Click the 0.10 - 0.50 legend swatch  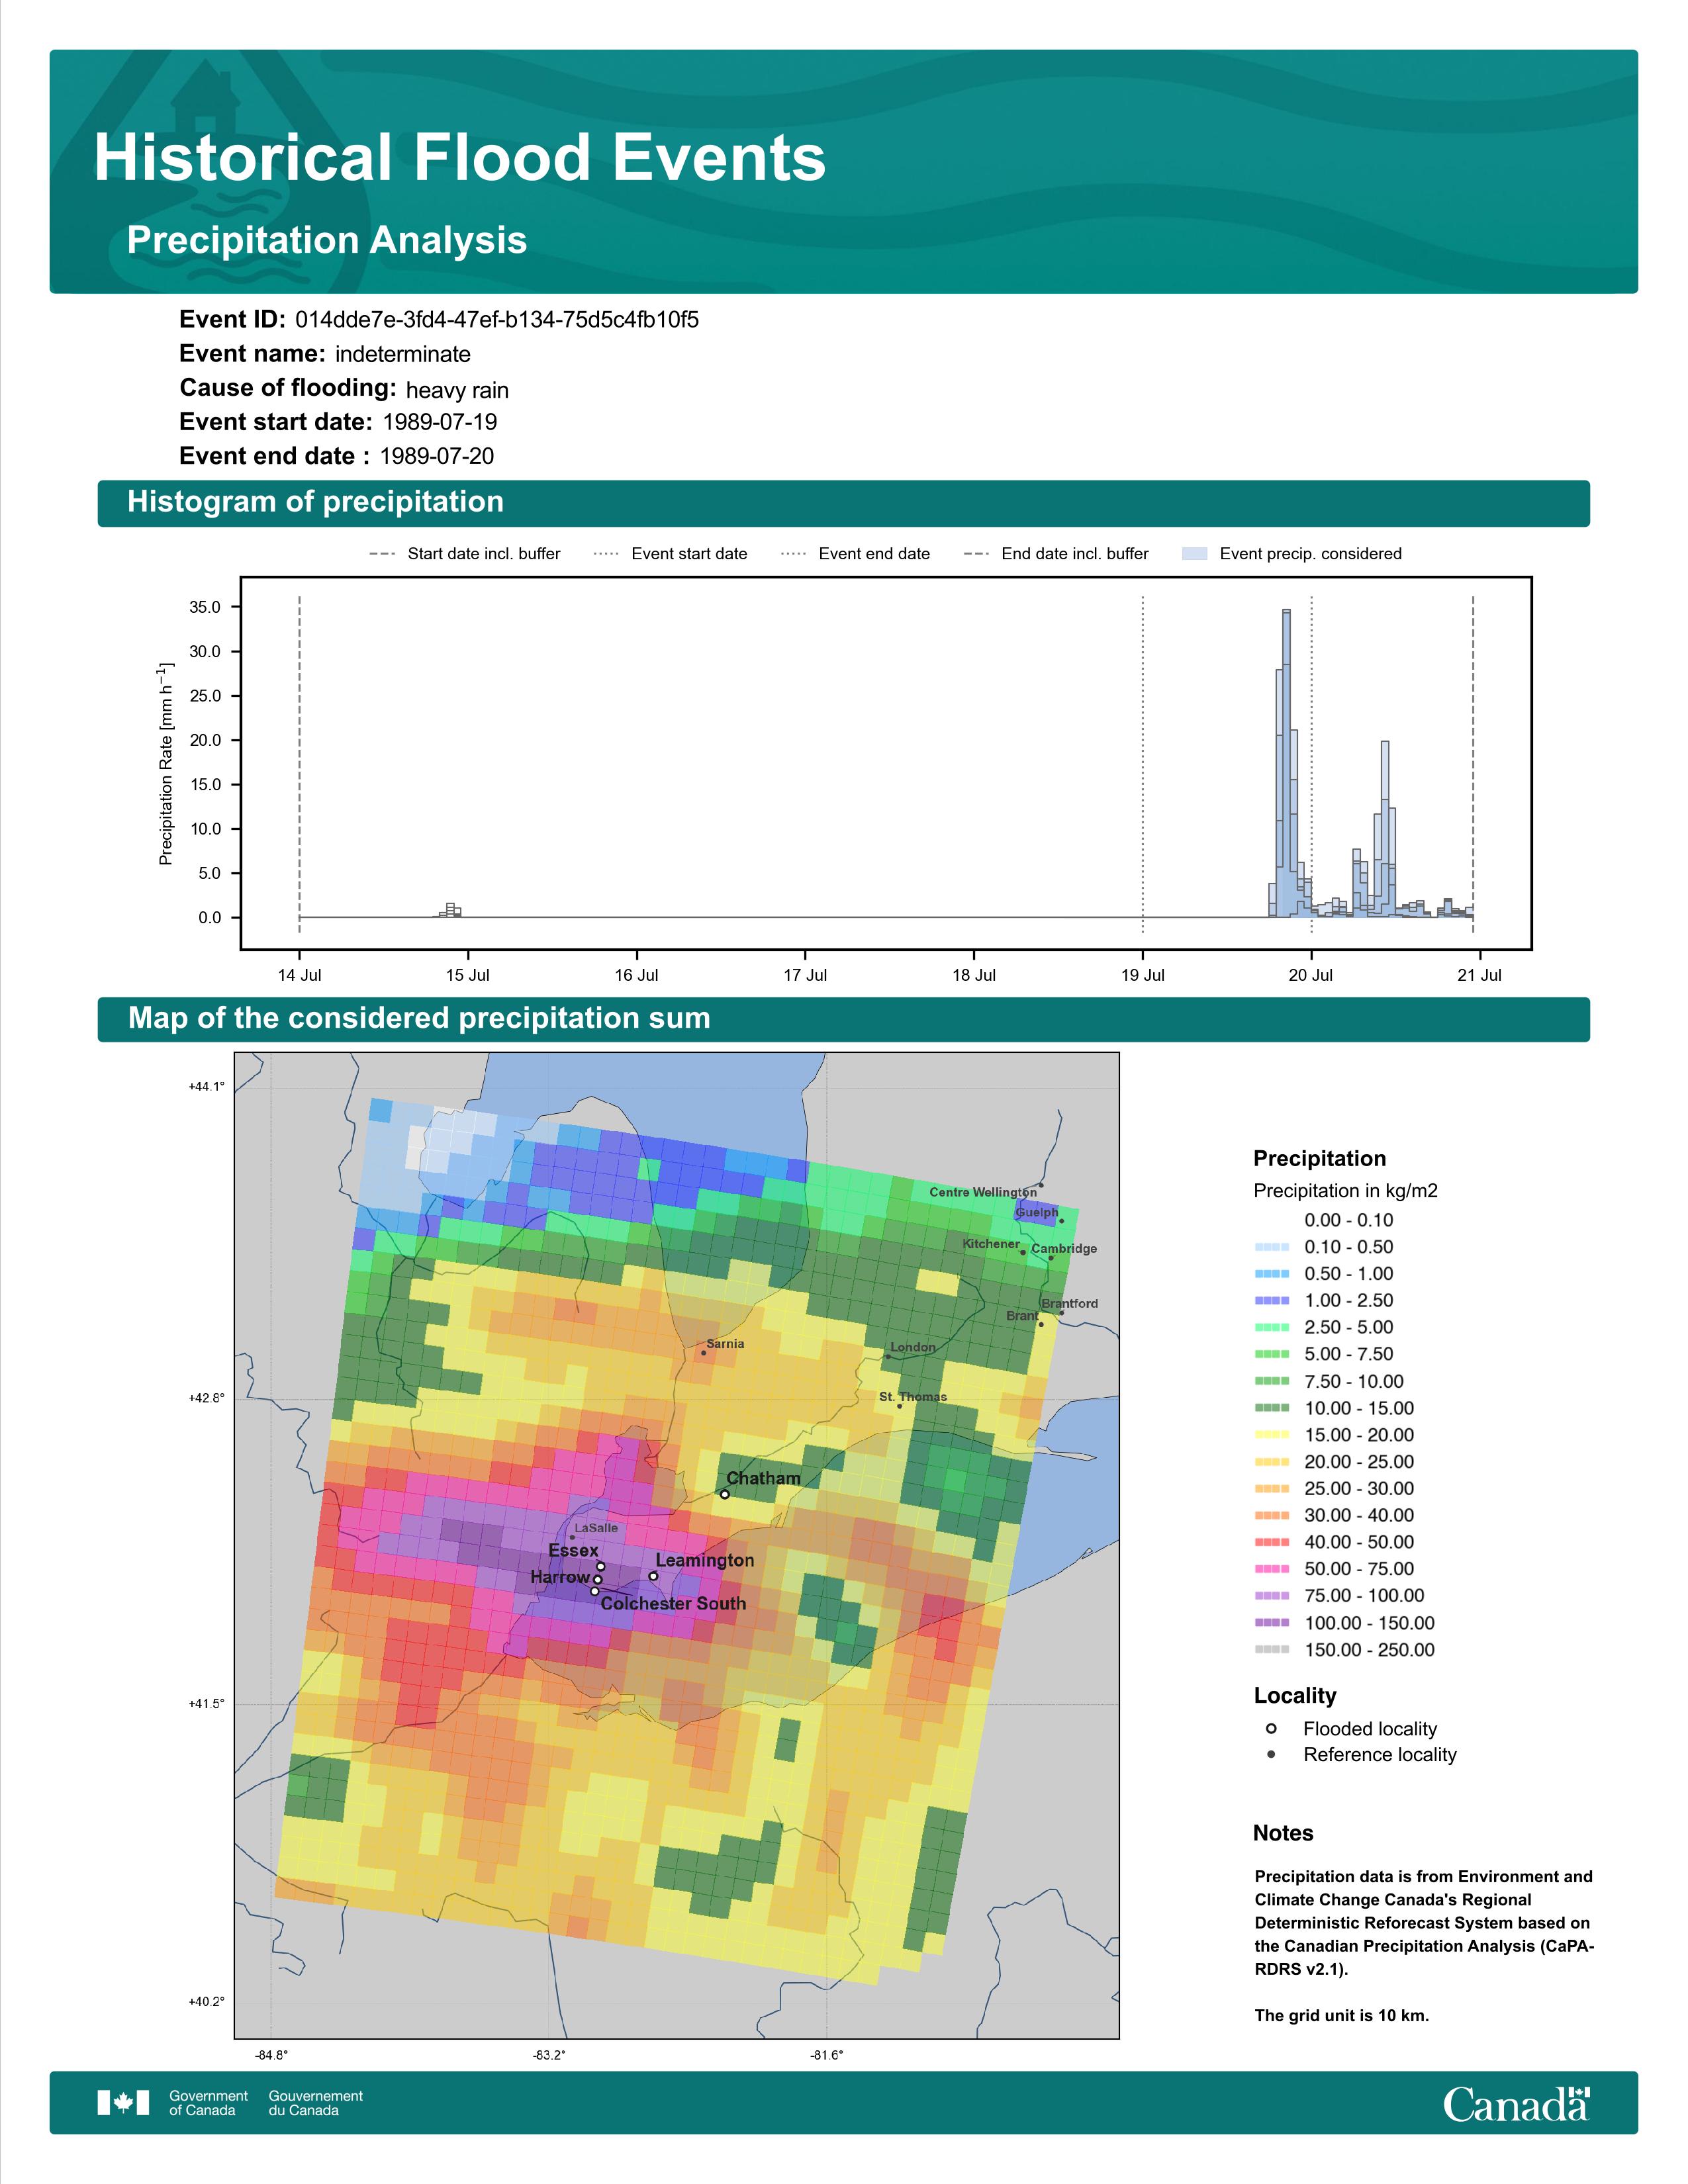point(1272,1247)
